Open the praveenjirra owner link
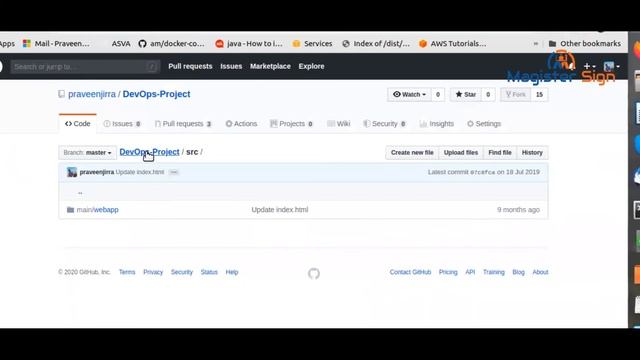The image size is (640, 360). click(92, 94)
